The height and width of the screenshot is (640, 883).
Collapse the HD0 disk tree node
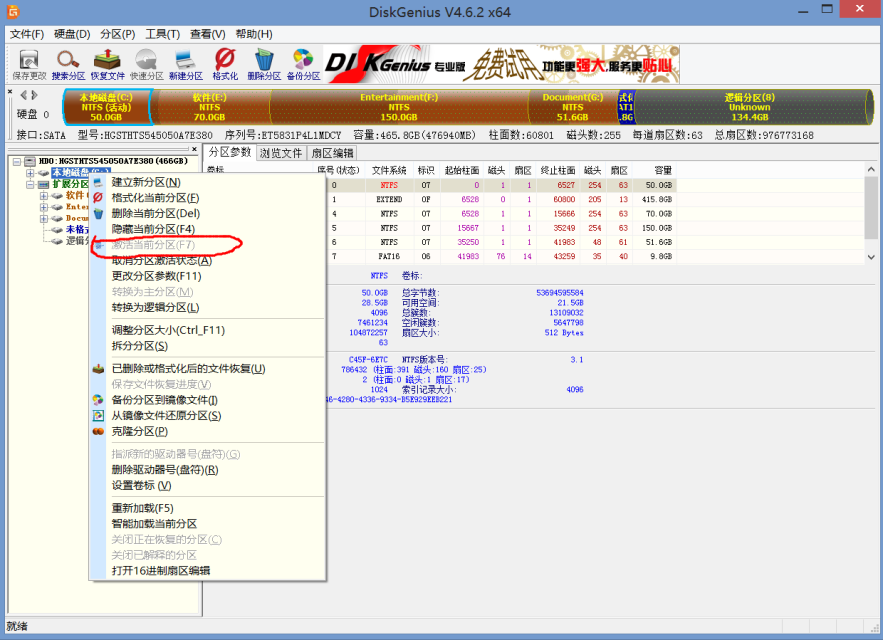pyautogui.click(x=15, y=161)
